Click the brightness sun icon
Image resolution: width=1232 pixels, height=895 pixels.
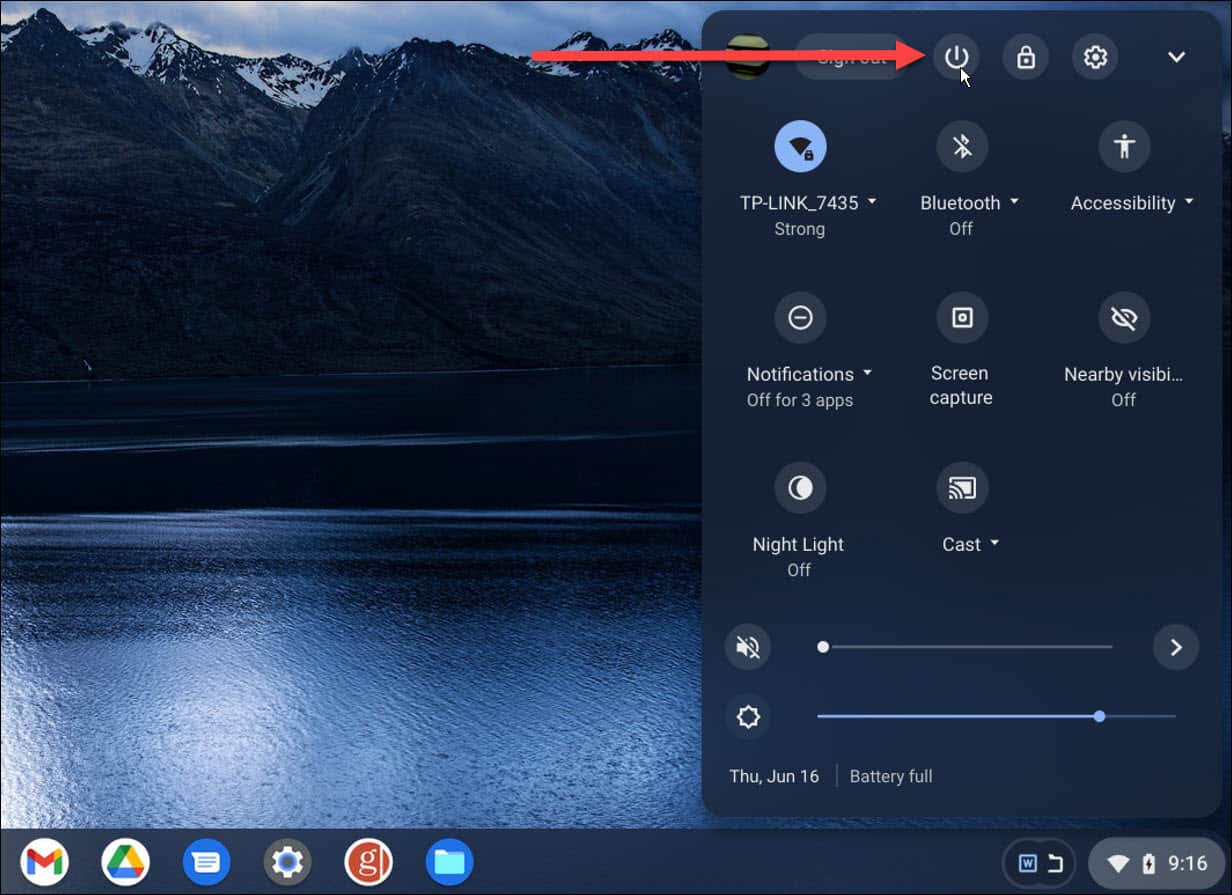tap(748, 717)
